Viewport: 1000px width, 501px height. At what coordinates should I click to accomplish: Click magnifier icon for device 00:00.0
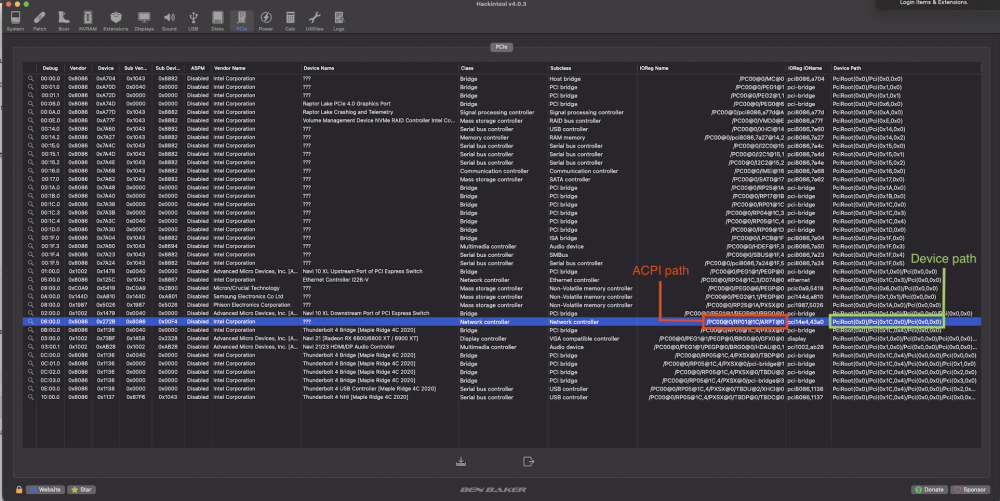click(x=30, y=79)
